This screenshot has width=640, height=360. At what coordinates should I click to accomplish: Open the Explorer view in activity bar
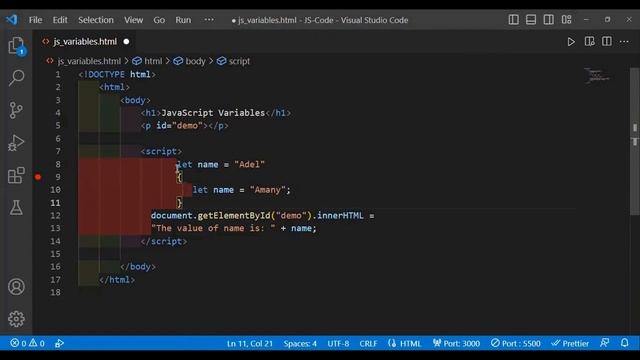click(16, 45)
